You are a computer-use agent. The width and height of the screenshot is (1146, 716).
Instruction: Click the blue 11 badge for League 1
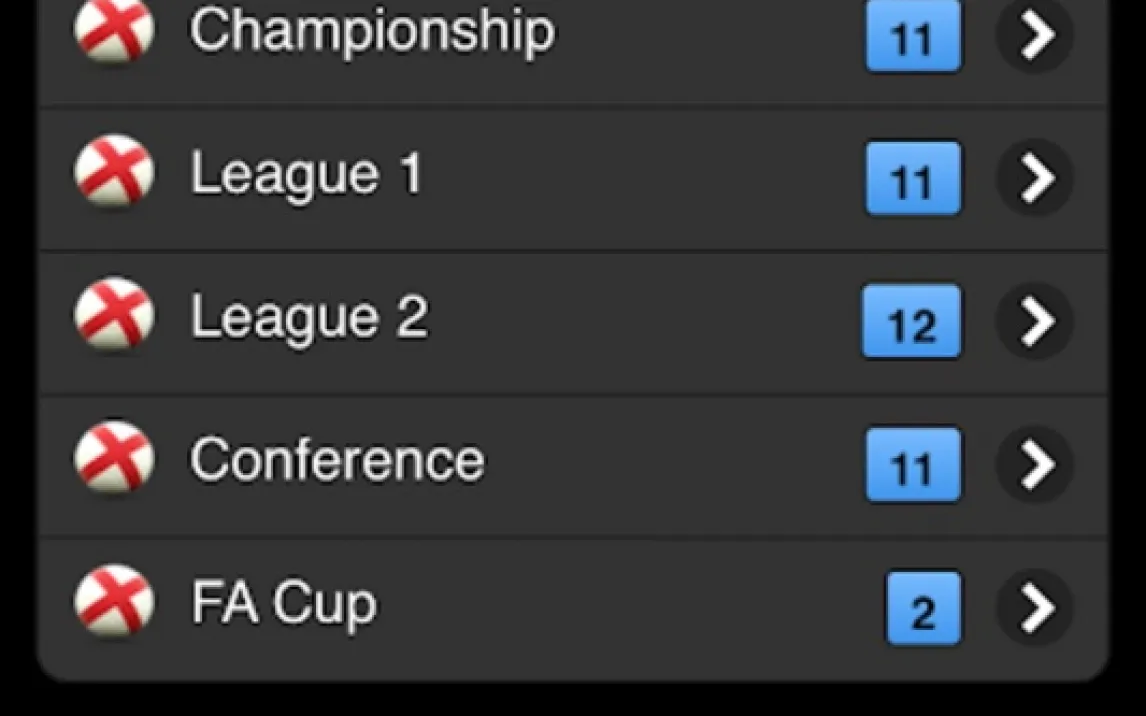pos(914,178)
